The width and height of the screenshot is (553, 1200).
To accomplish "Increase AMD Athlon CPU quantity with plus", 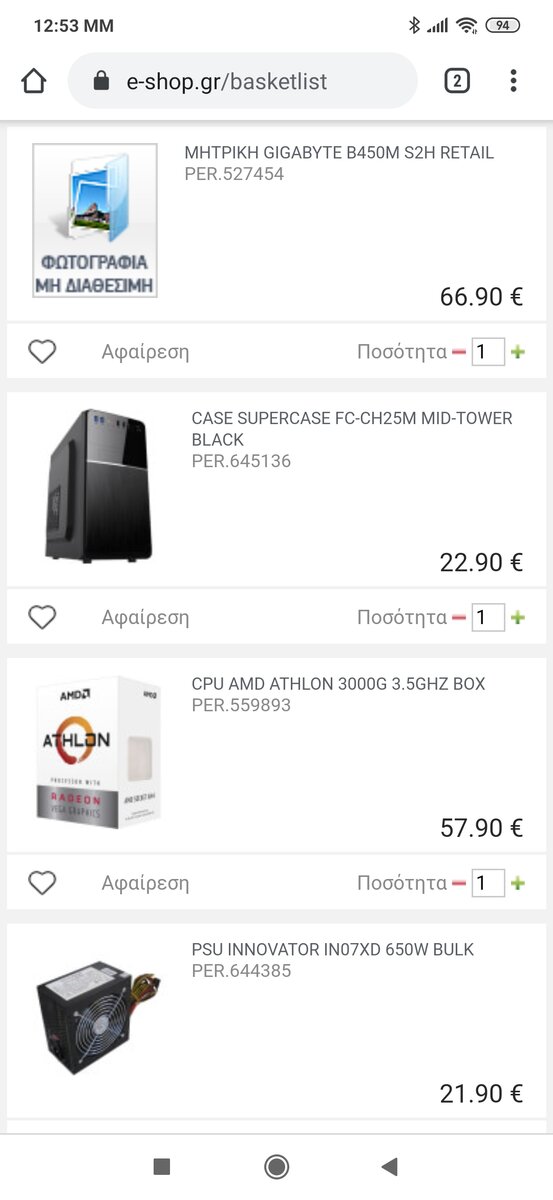I will (518, 883).
